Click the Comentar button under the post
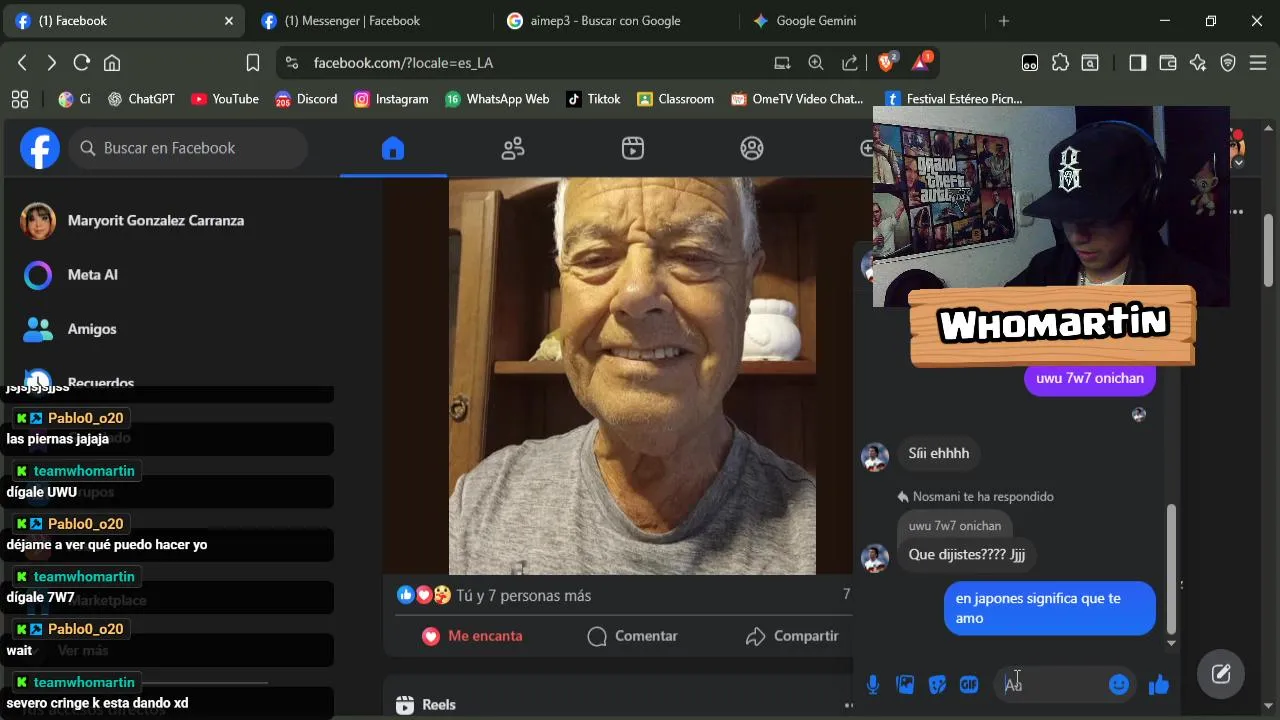1280x720 pixels. tap(632, 636)
